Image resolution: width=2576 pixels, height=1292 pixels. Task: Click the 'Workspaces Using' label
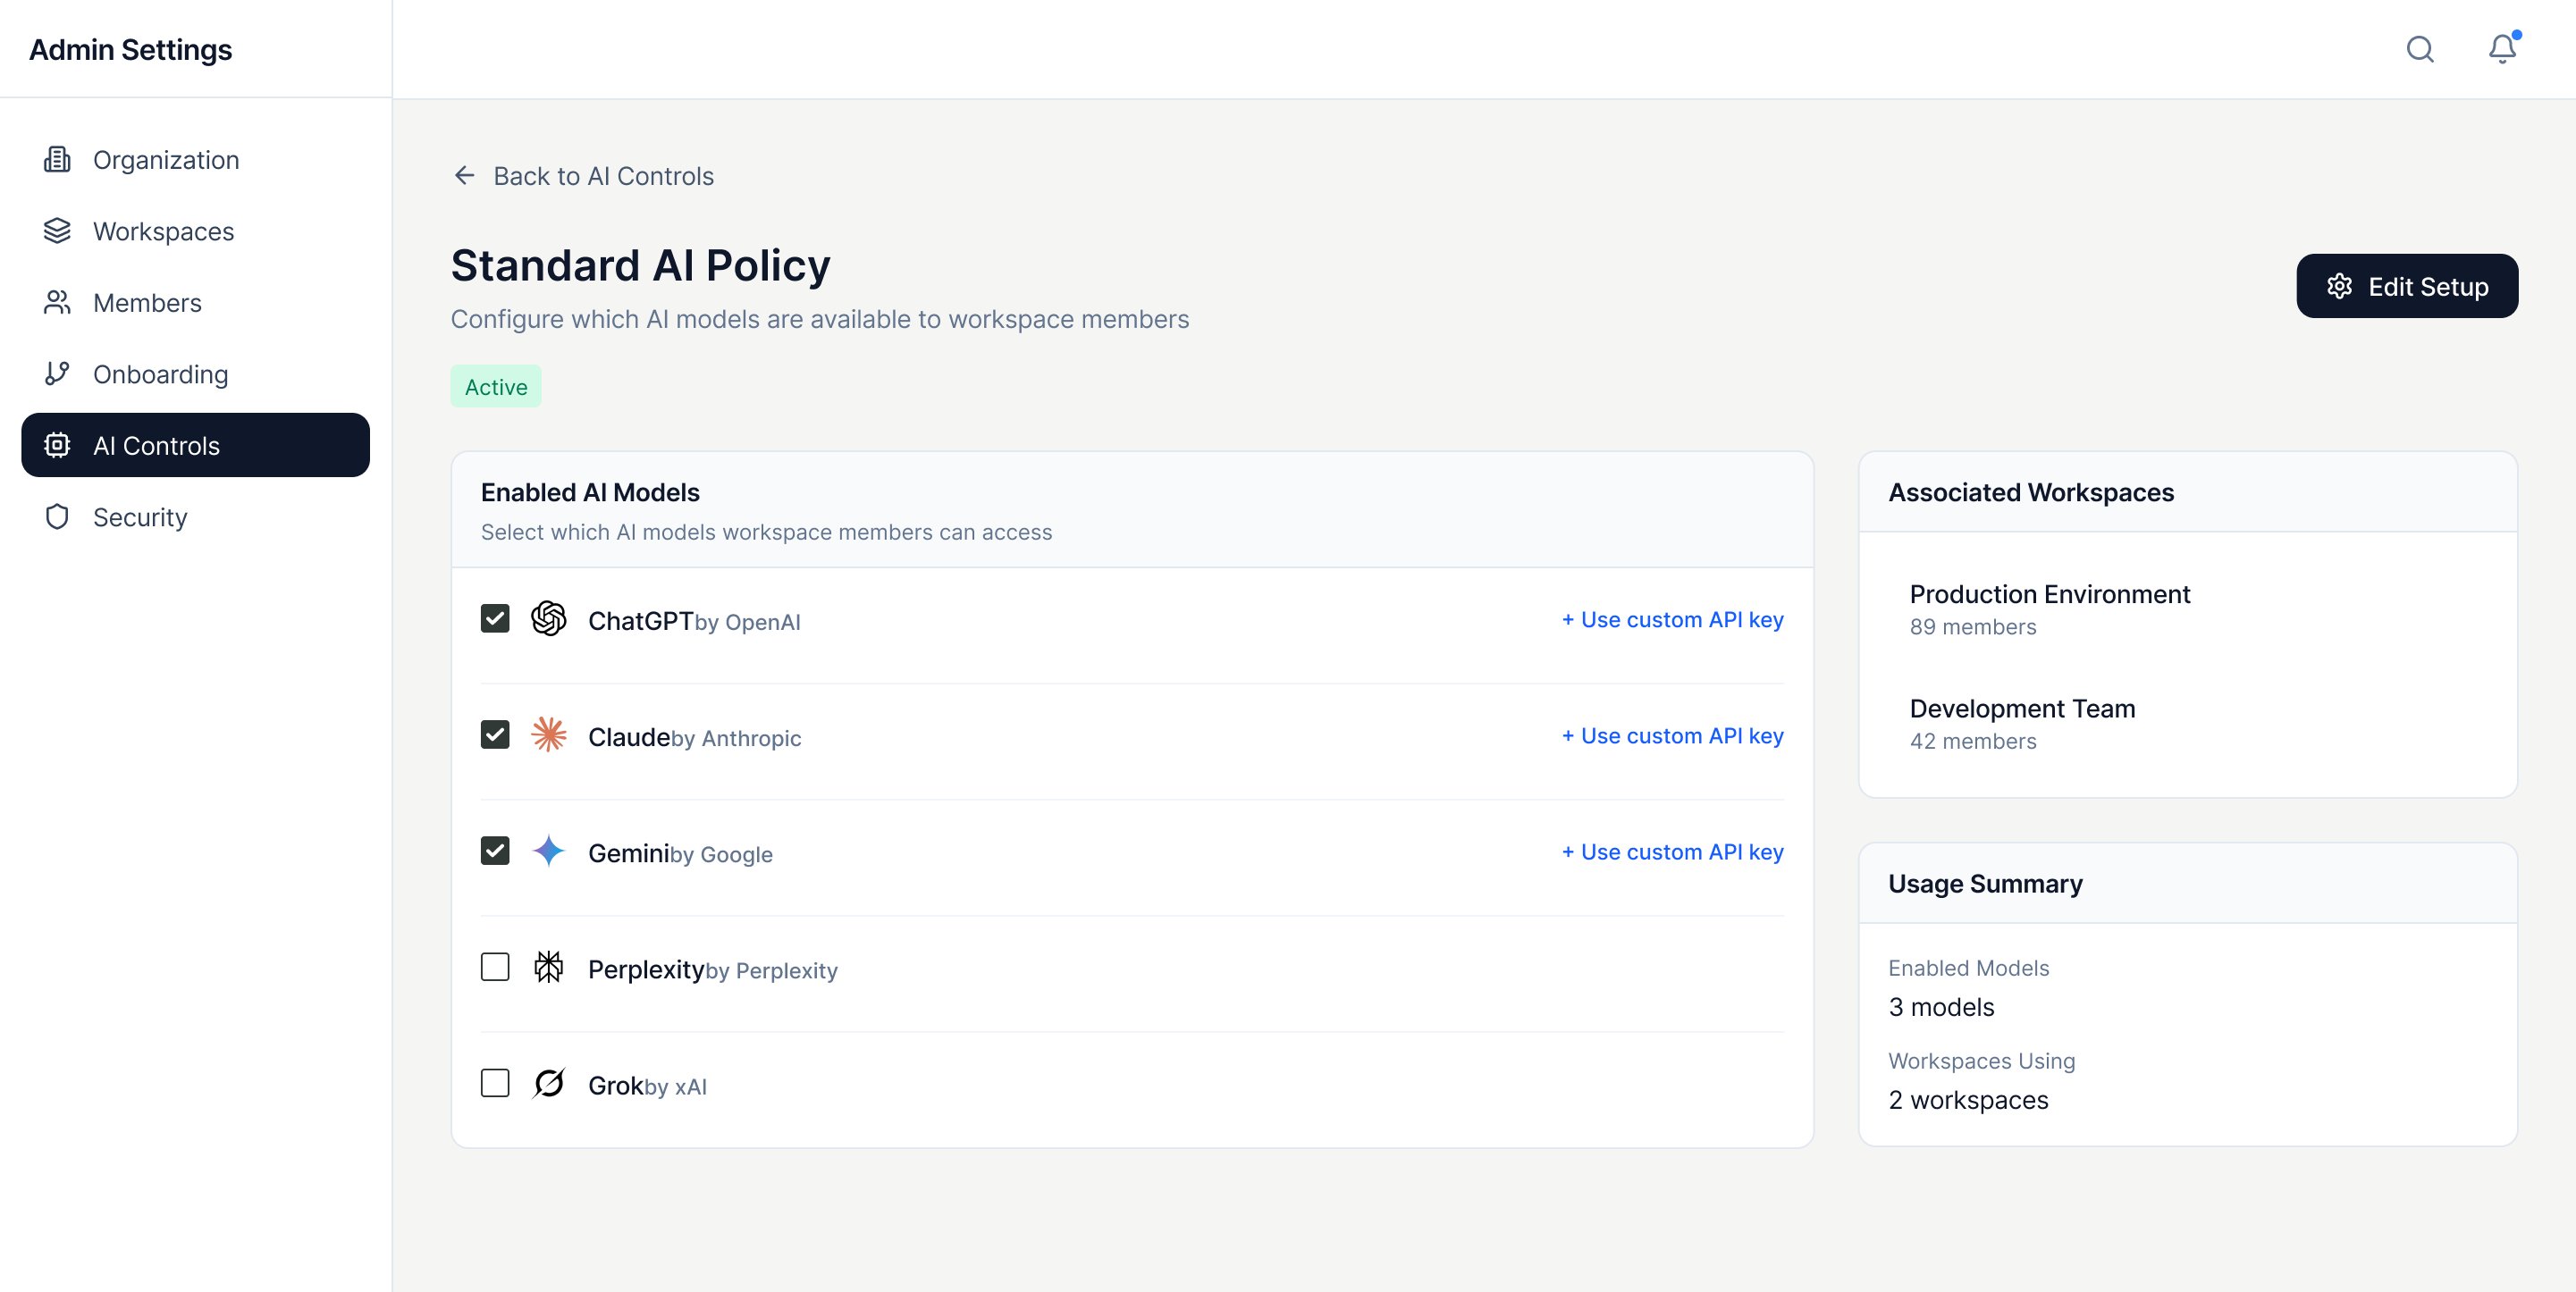[x=1982, y=1061]
